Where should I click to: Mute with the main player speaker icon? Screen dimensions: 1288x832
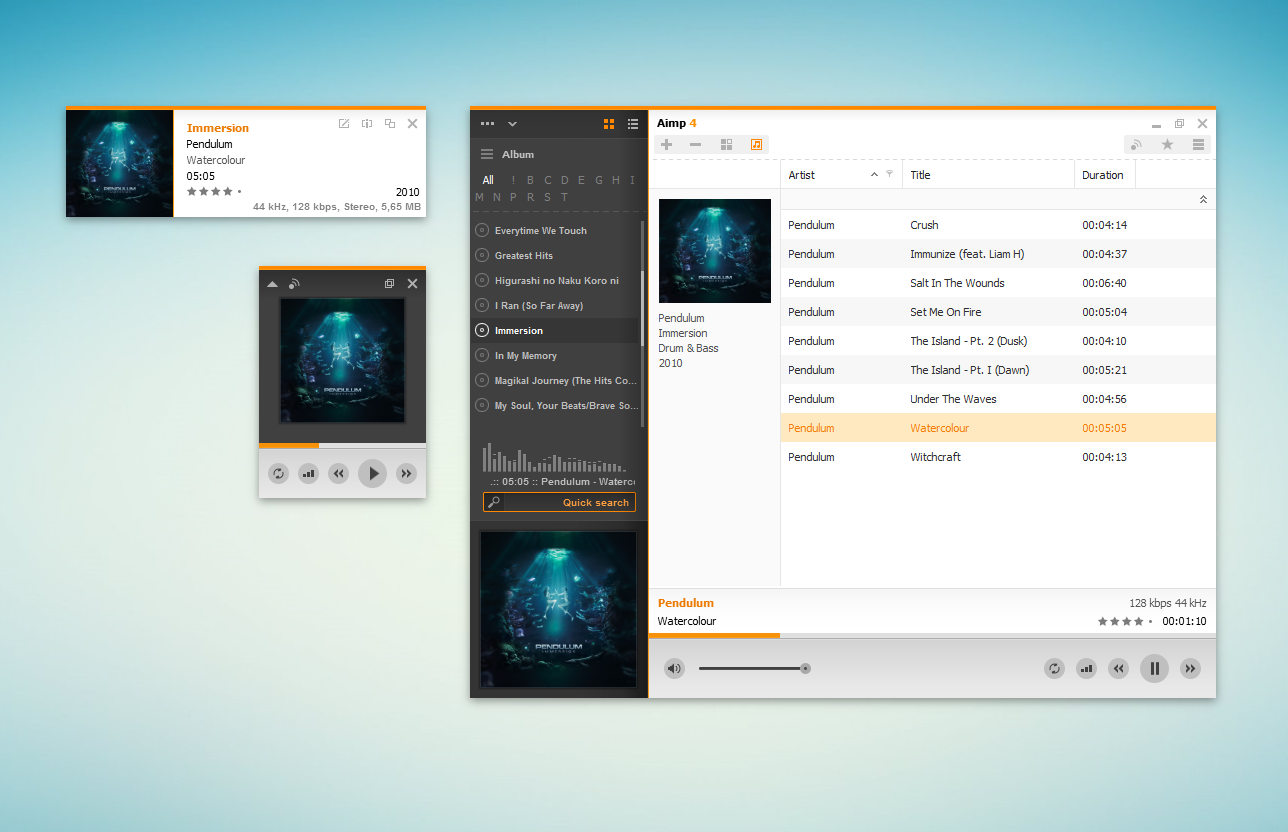(x=674, y=668)
